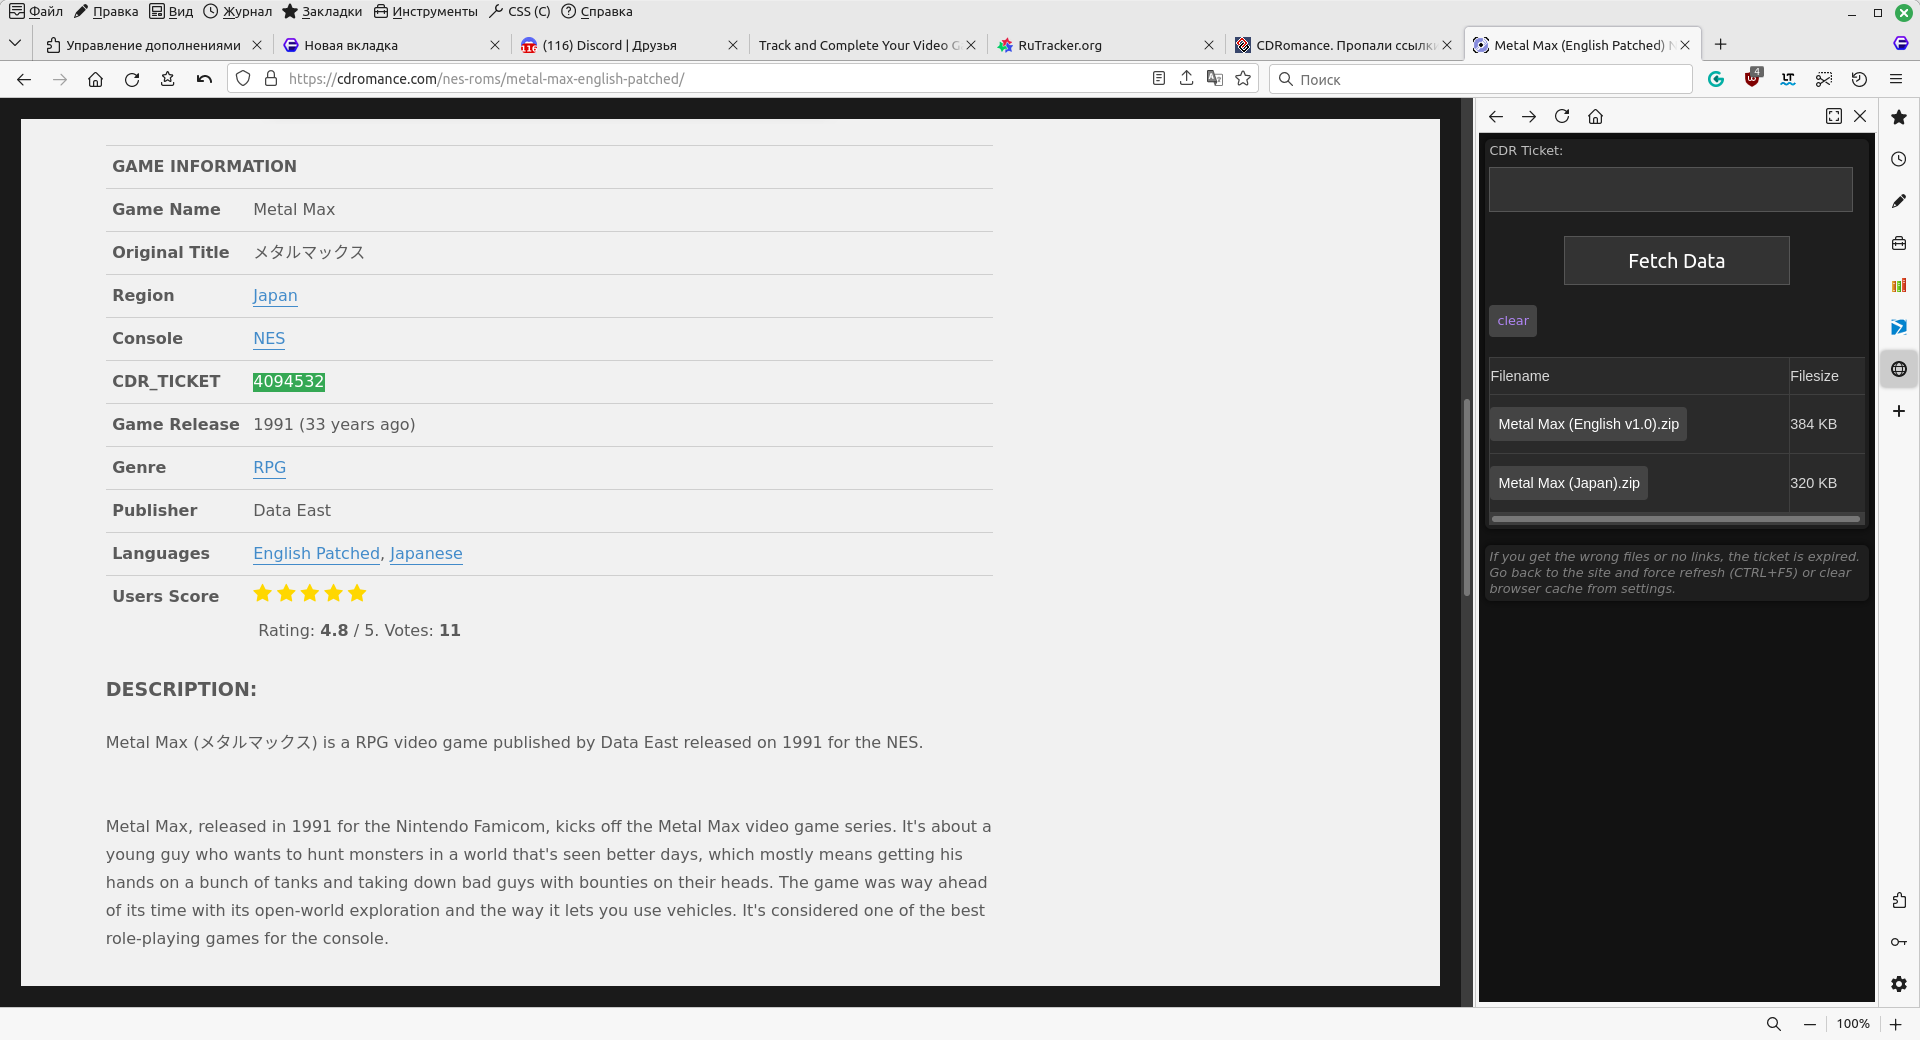Viewport: 1920px width, 1040px height.
Task: Click the share icon in the address bar
Action: click(1186, 79)
